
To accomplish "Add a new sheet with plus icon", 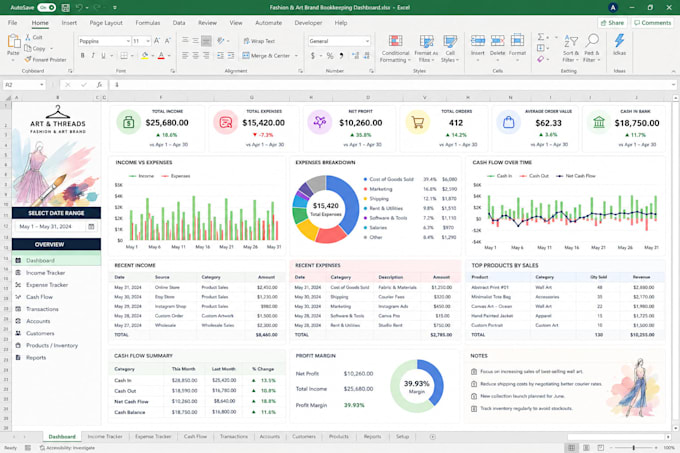I will click(x=432, y=437).
